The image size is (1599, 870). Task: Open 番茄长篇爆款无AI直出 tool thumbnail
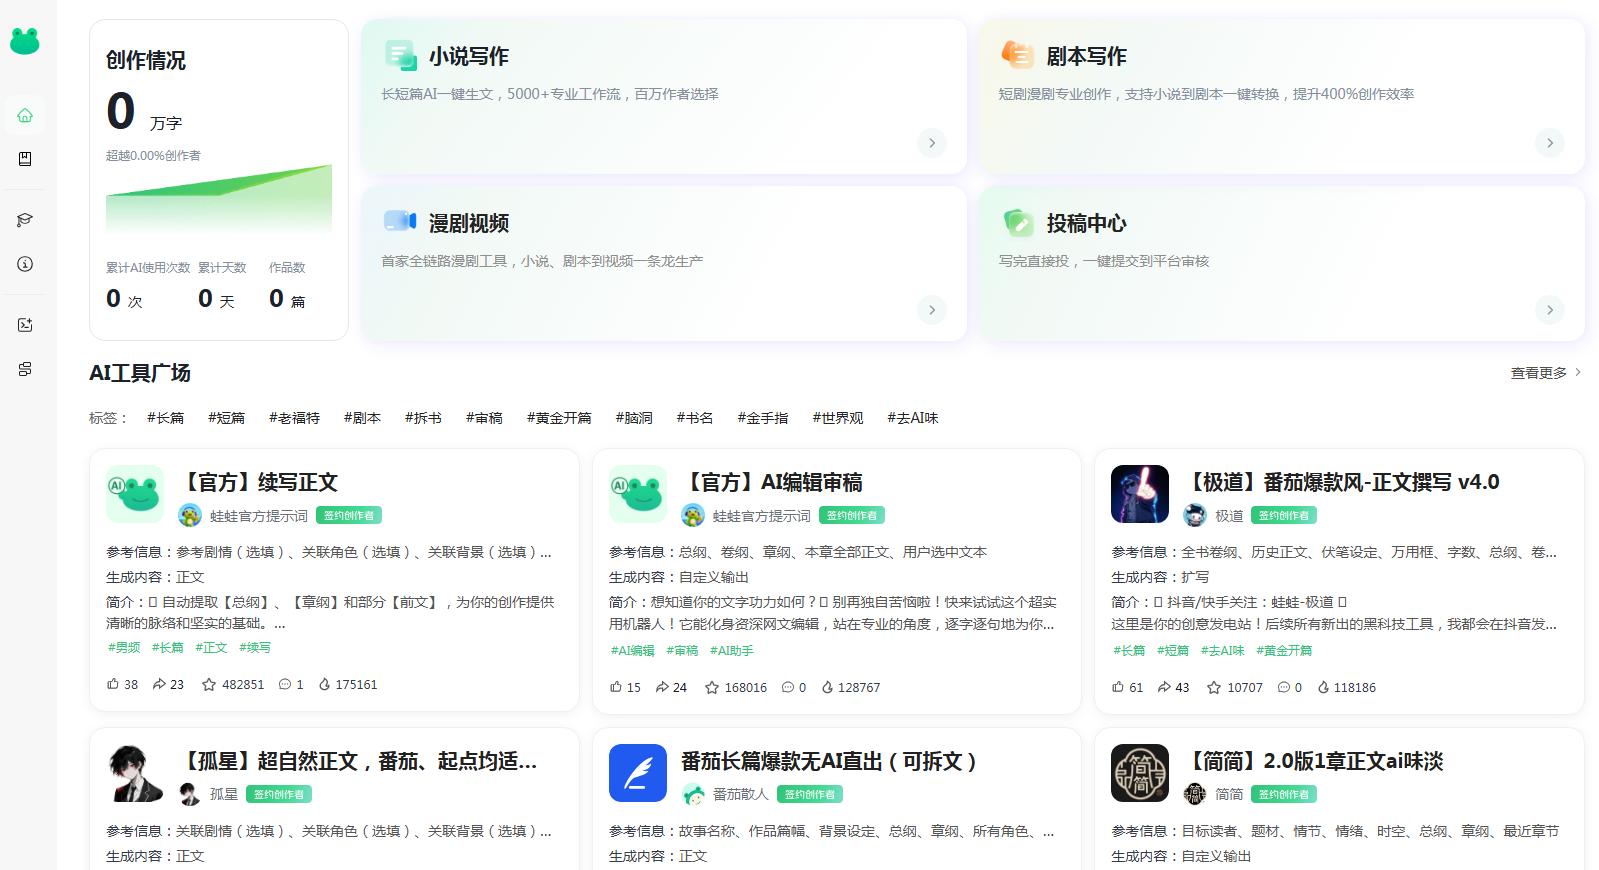pos(637,773)
